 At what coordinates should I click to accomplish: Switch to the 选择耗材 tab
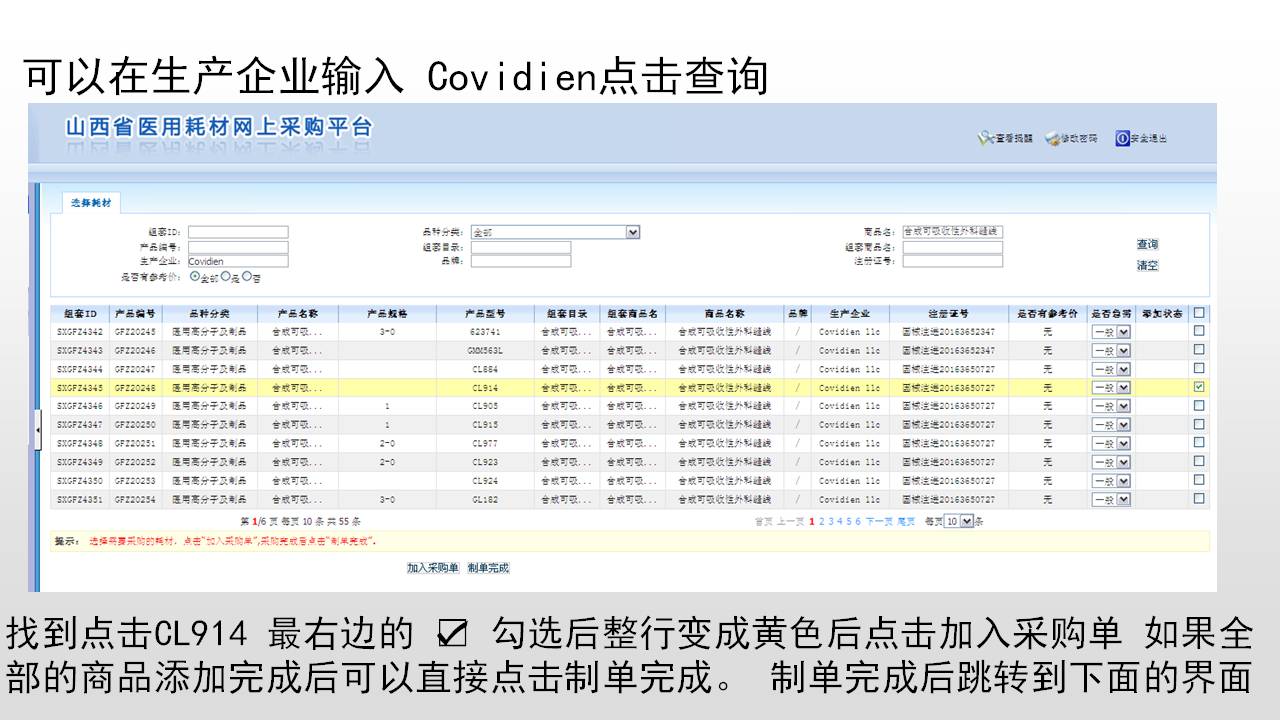click(x=91, y=203)
